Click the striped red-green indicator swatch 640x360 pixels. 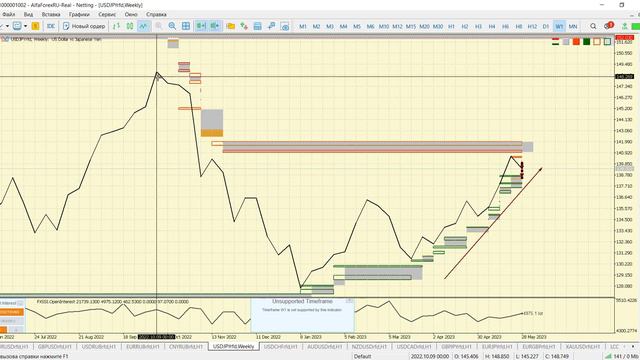pyautogui.click(x=556, y=42)
